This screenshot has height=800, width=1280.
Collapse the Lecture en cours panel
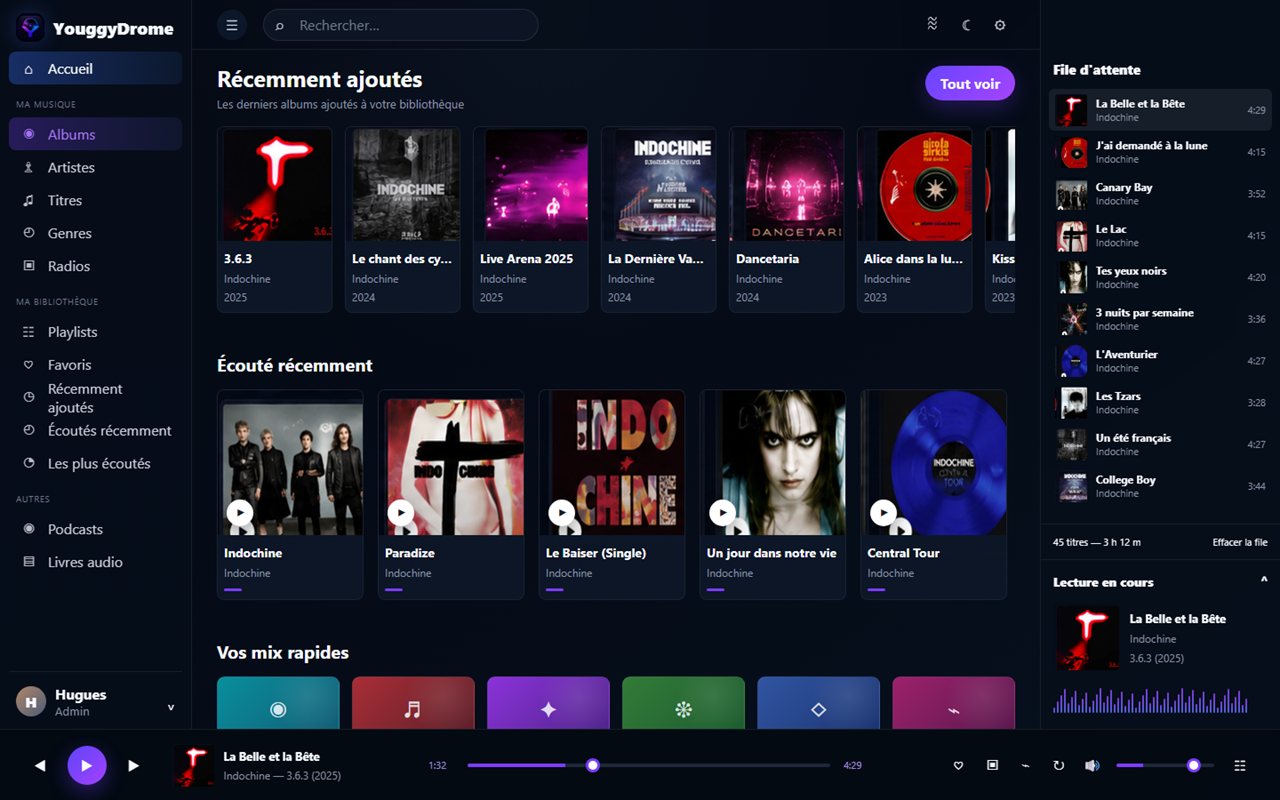point(1264,582)
